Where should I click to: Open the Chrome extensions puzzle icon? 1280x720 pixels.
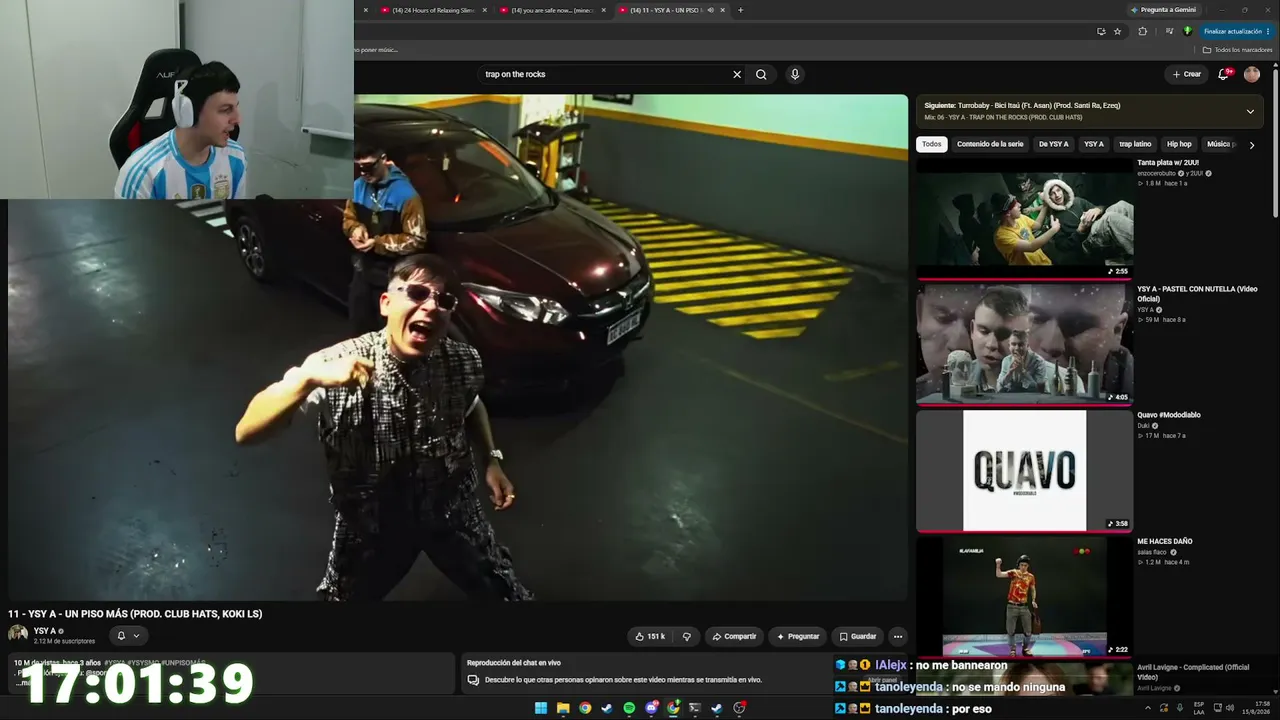(x=1143, y=31)
